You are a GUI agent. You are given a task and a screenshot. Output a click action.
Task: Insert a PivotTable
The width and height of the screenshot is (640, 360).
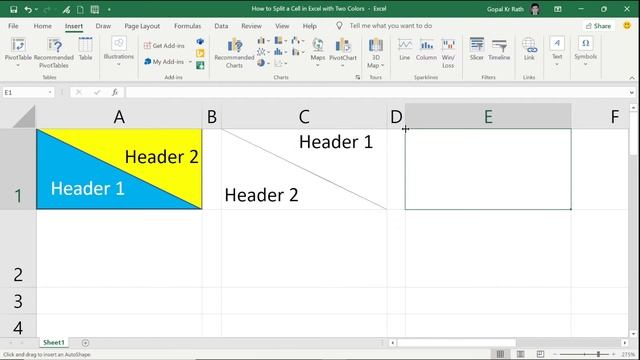point(18,51)
